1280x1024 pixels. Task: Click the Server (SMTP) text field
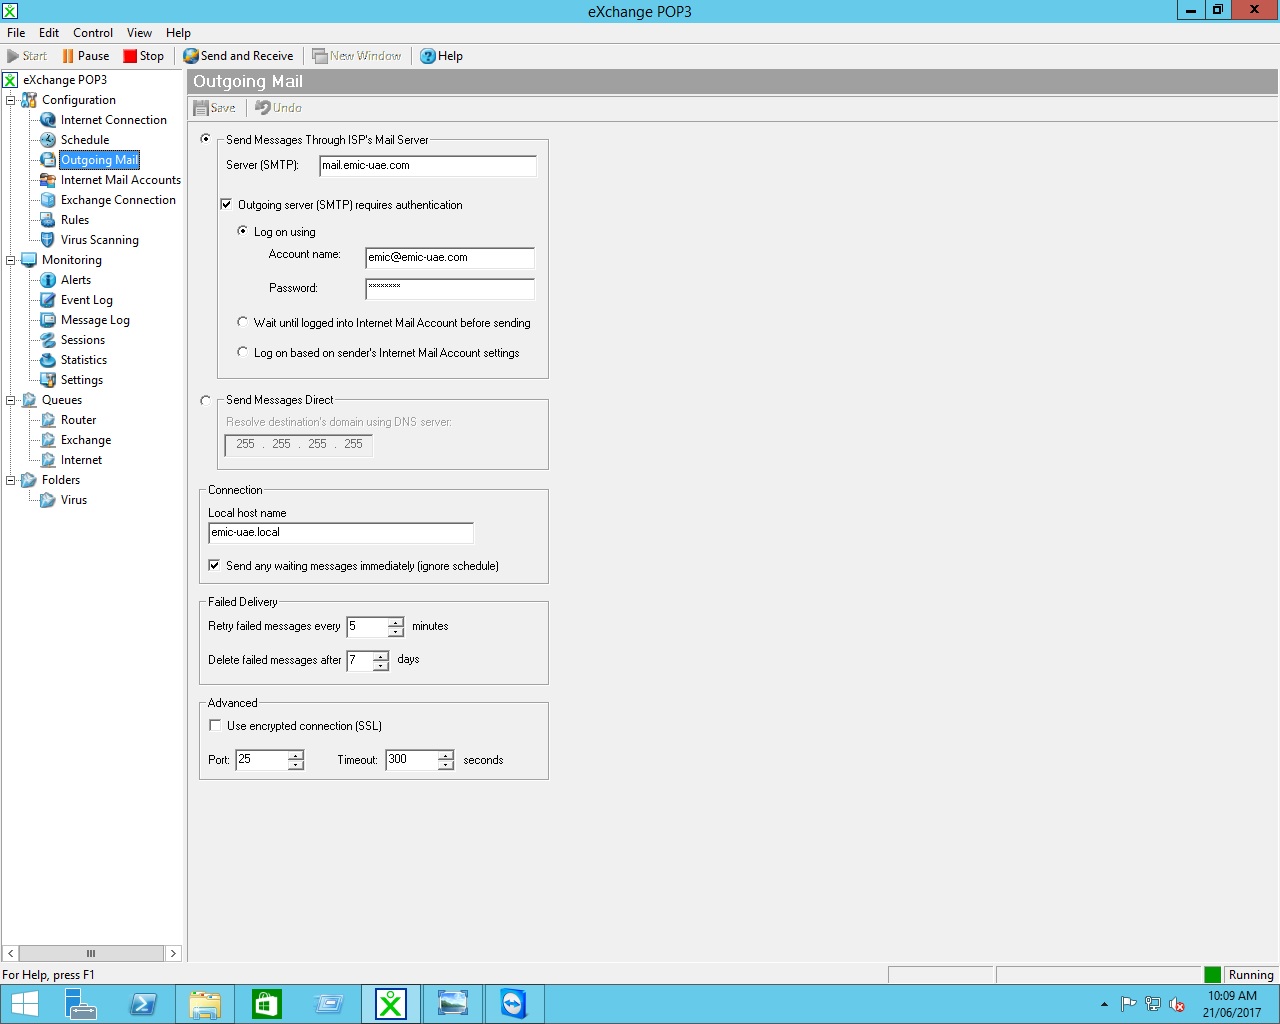(427, 166)
